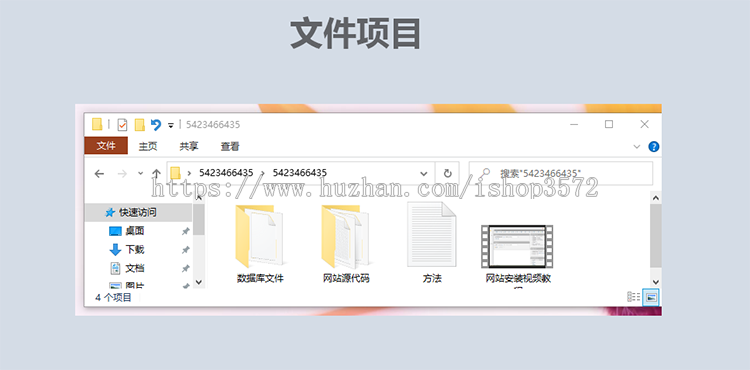750x370 pixels.
Task: Click the file list scroll down arrow
Action: click(656, 282)
